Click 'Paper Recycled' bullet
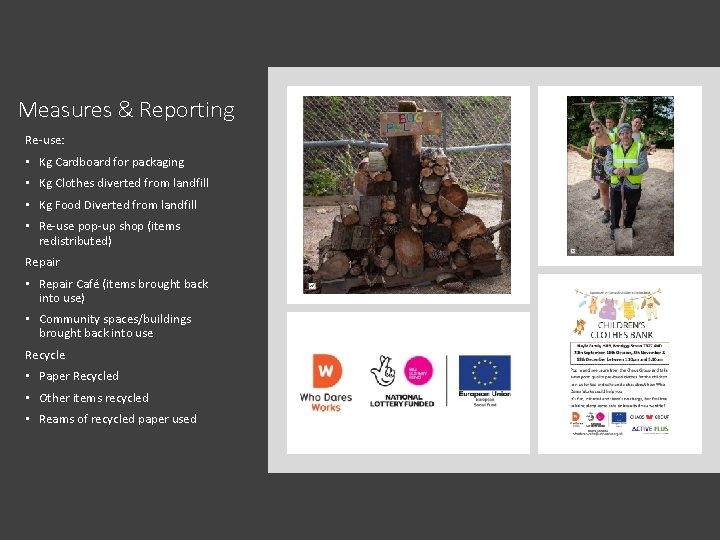This screenshot has height=540, width=720. (x=79, y=376)
